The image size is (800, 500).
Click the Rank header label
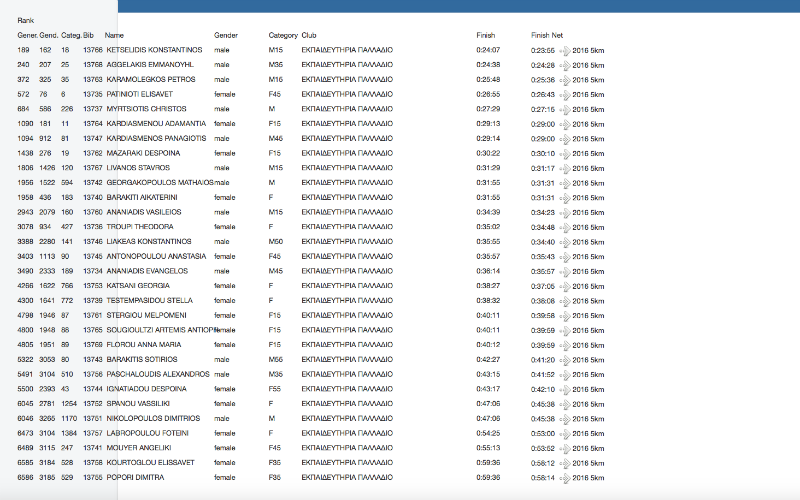[26, 20]
